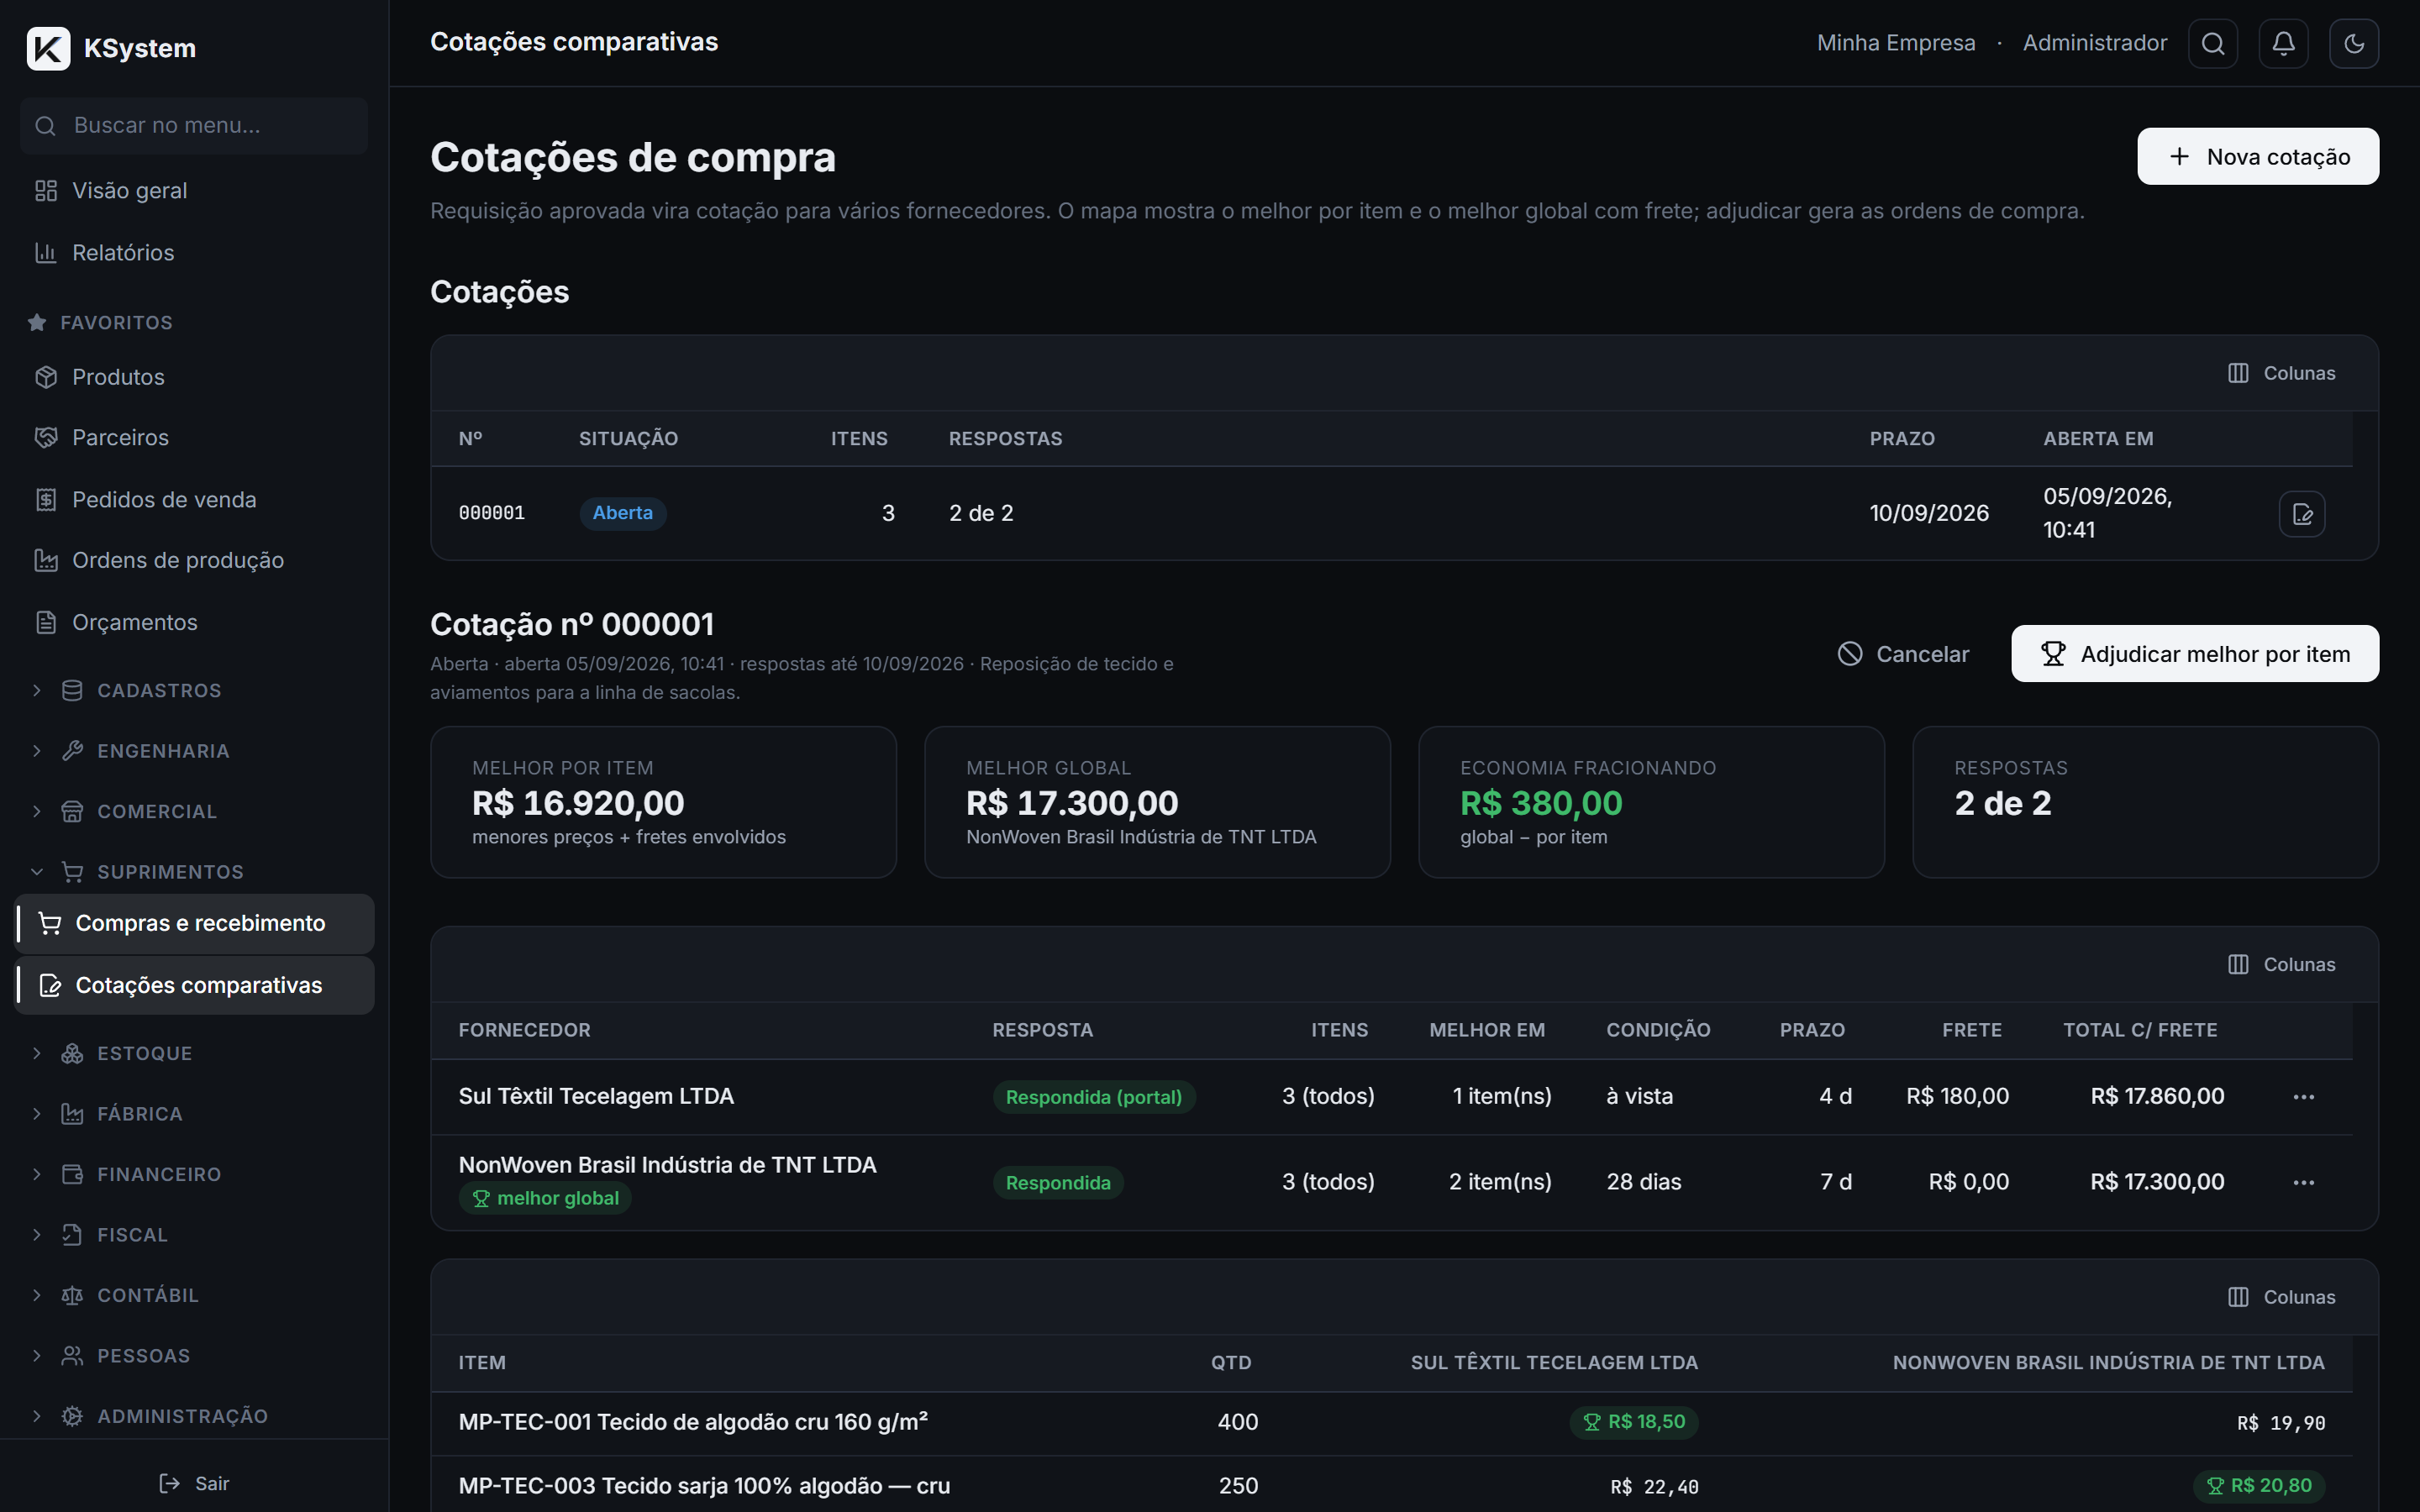Open Visão geral menu item
The image size is (2420, 1512).
(194, 191)
